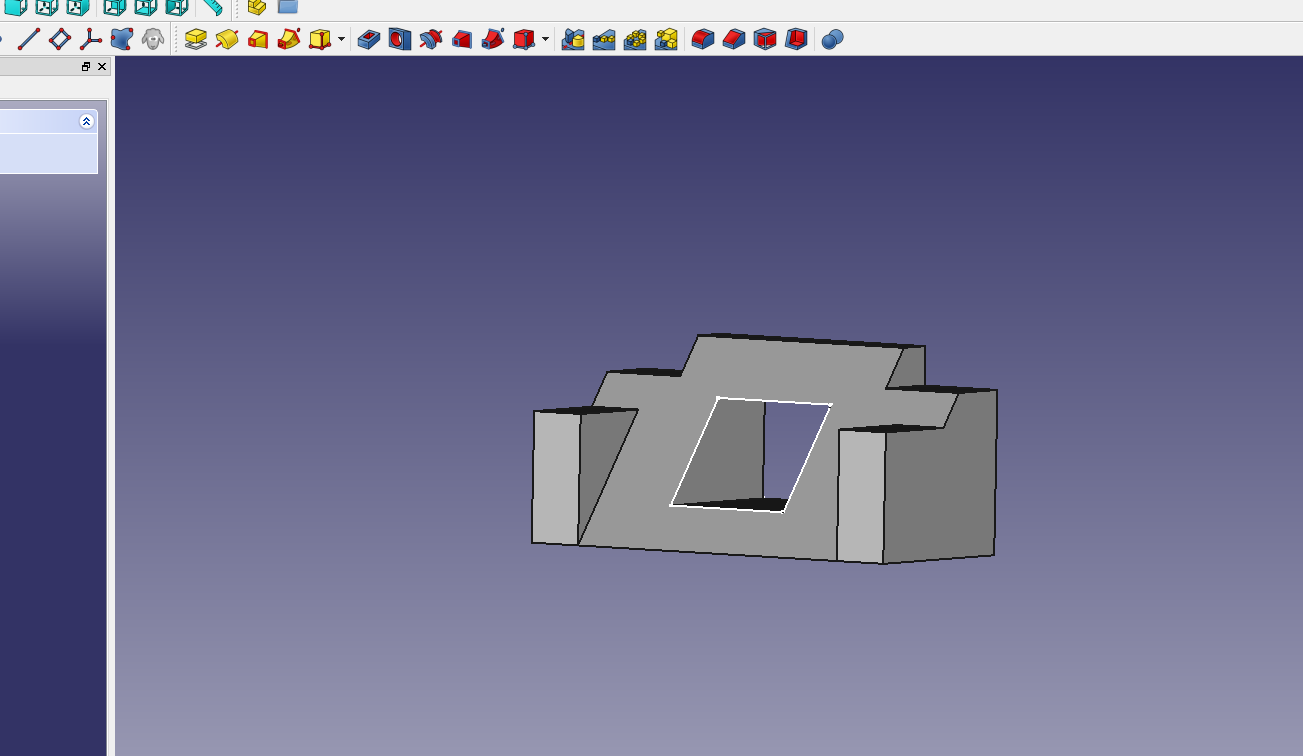1303x756 pixels.
Task: Select the Linear Pattern tool
Action: [604, 40]
